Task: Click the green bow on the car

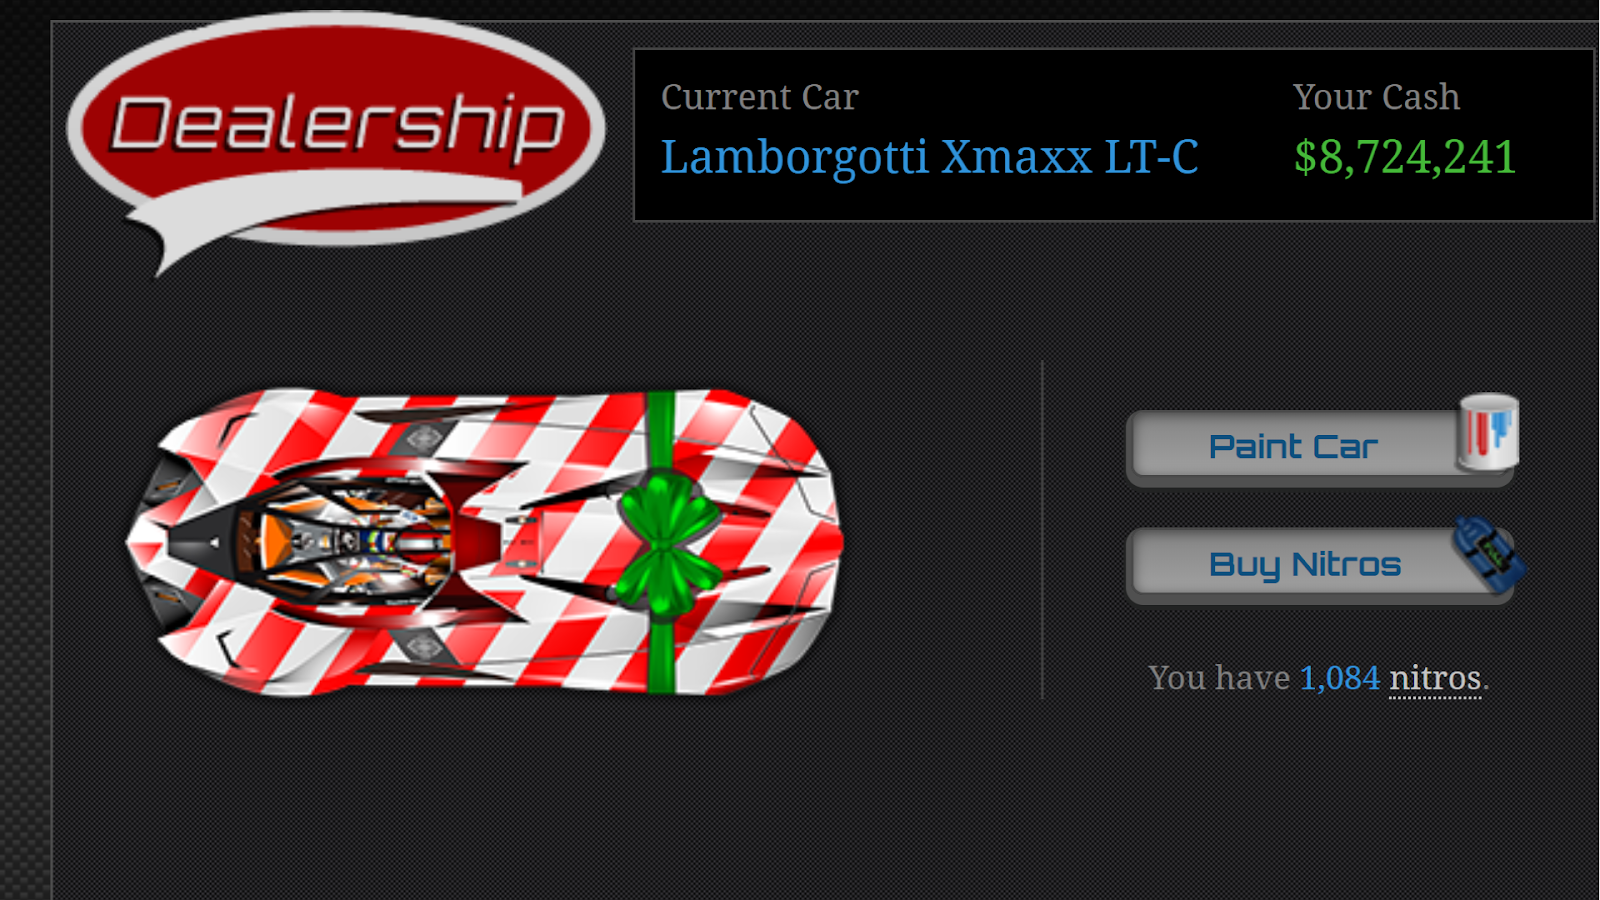Action: click(x=667, y=540)
